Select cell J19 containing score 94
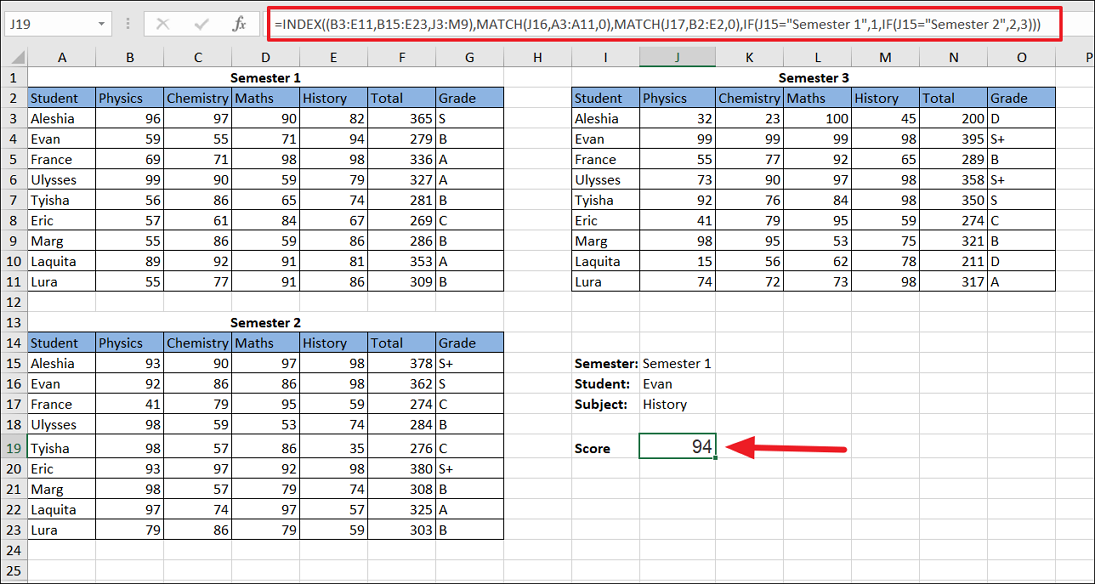 (x=677, y=445)
